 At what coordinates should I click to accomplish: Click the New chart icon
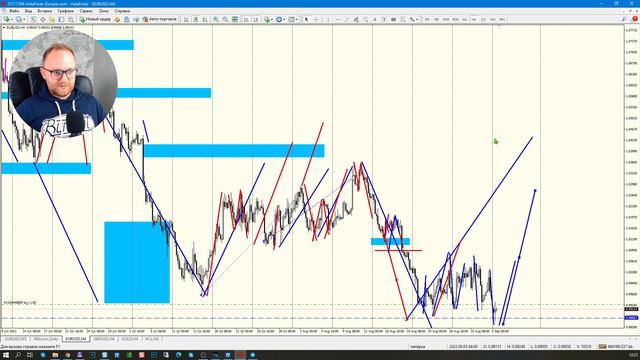(x=7, y=19)
